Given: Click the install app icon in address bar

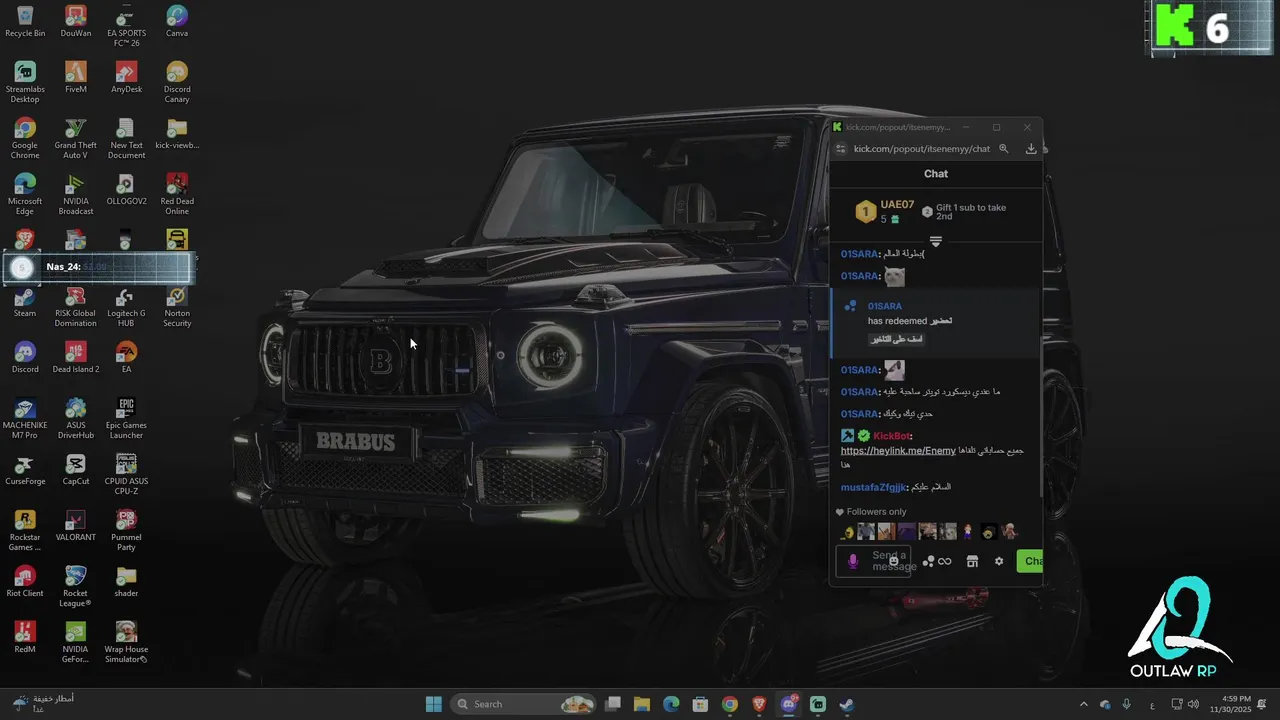Looking at the screenshot, I should click(1031, 149).
